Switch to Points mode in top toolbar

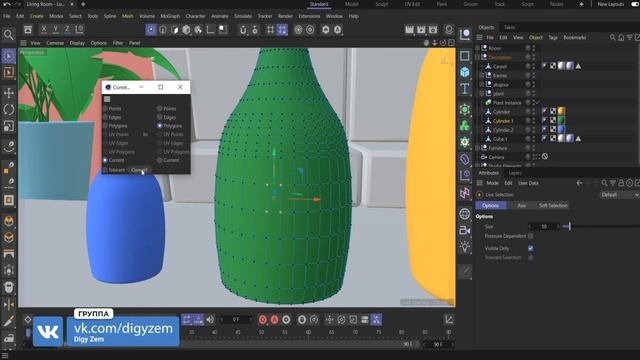pyautogui.click(x=151, y=30)
